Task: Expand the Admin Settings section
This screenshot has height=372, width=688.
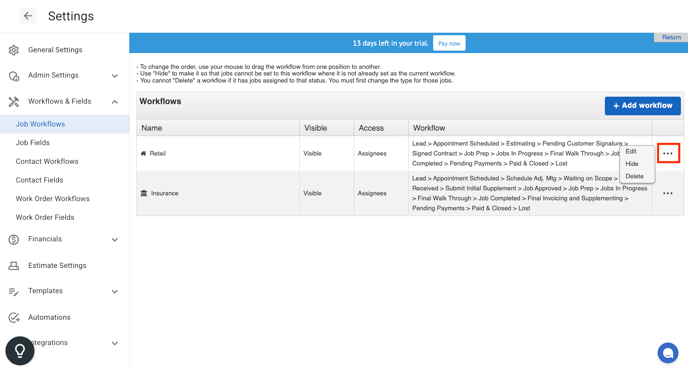Action: (115, 76)
